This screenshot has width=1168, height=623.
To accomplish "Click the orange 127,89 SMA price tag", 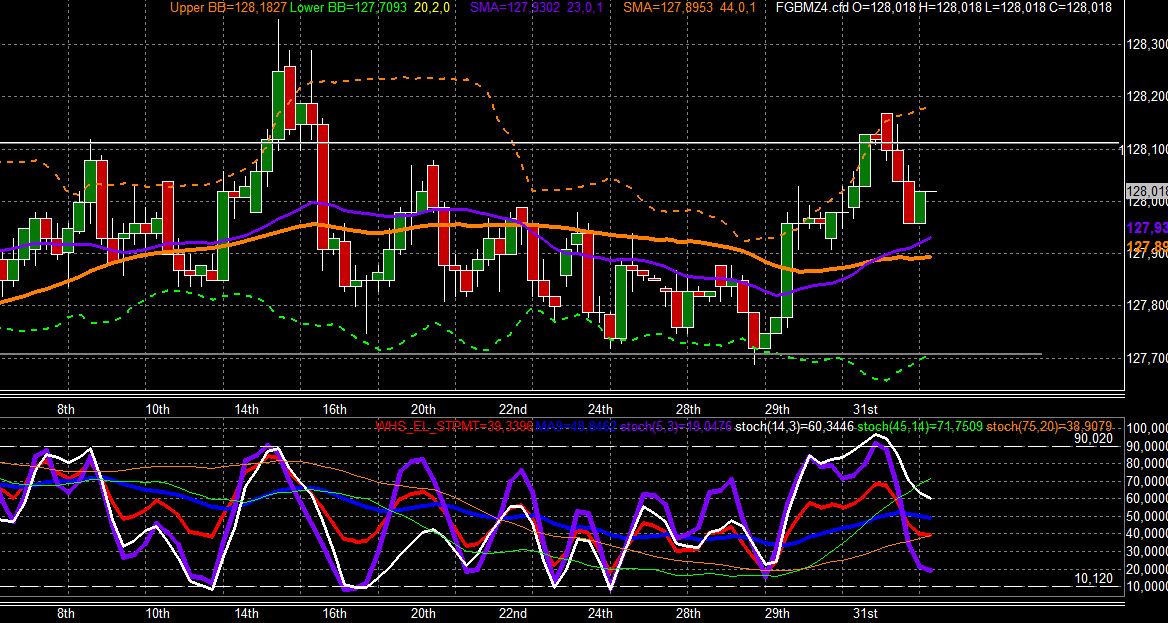I will point(1147,247).
